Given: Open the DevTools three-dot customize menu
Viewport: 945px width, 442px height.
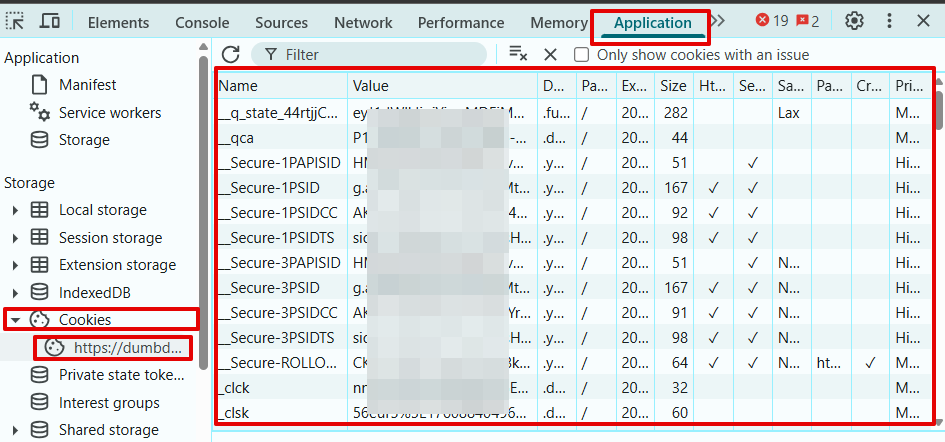Looking at the screenshot, I should pyautogui.click(x=889, y=21).
